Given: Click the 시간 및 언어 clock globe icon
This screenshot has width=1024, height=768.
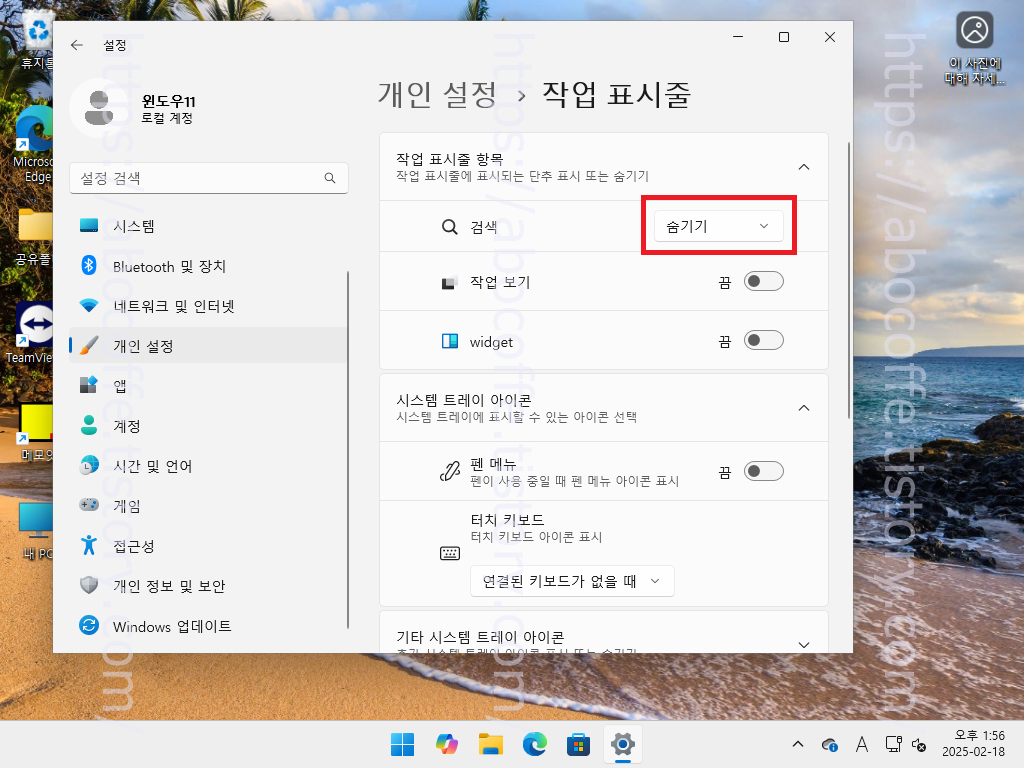Looking at the screenshot, I should (x=89, y=466).
